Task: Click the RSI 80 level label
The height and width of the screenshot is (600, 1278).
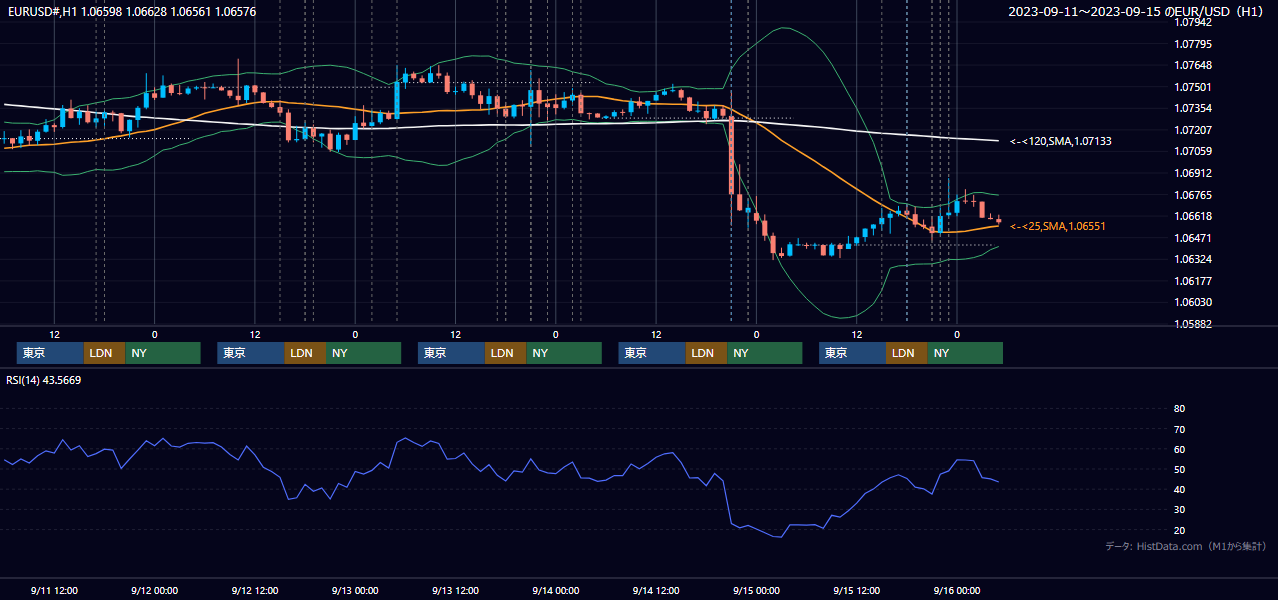Action: 1179,409
